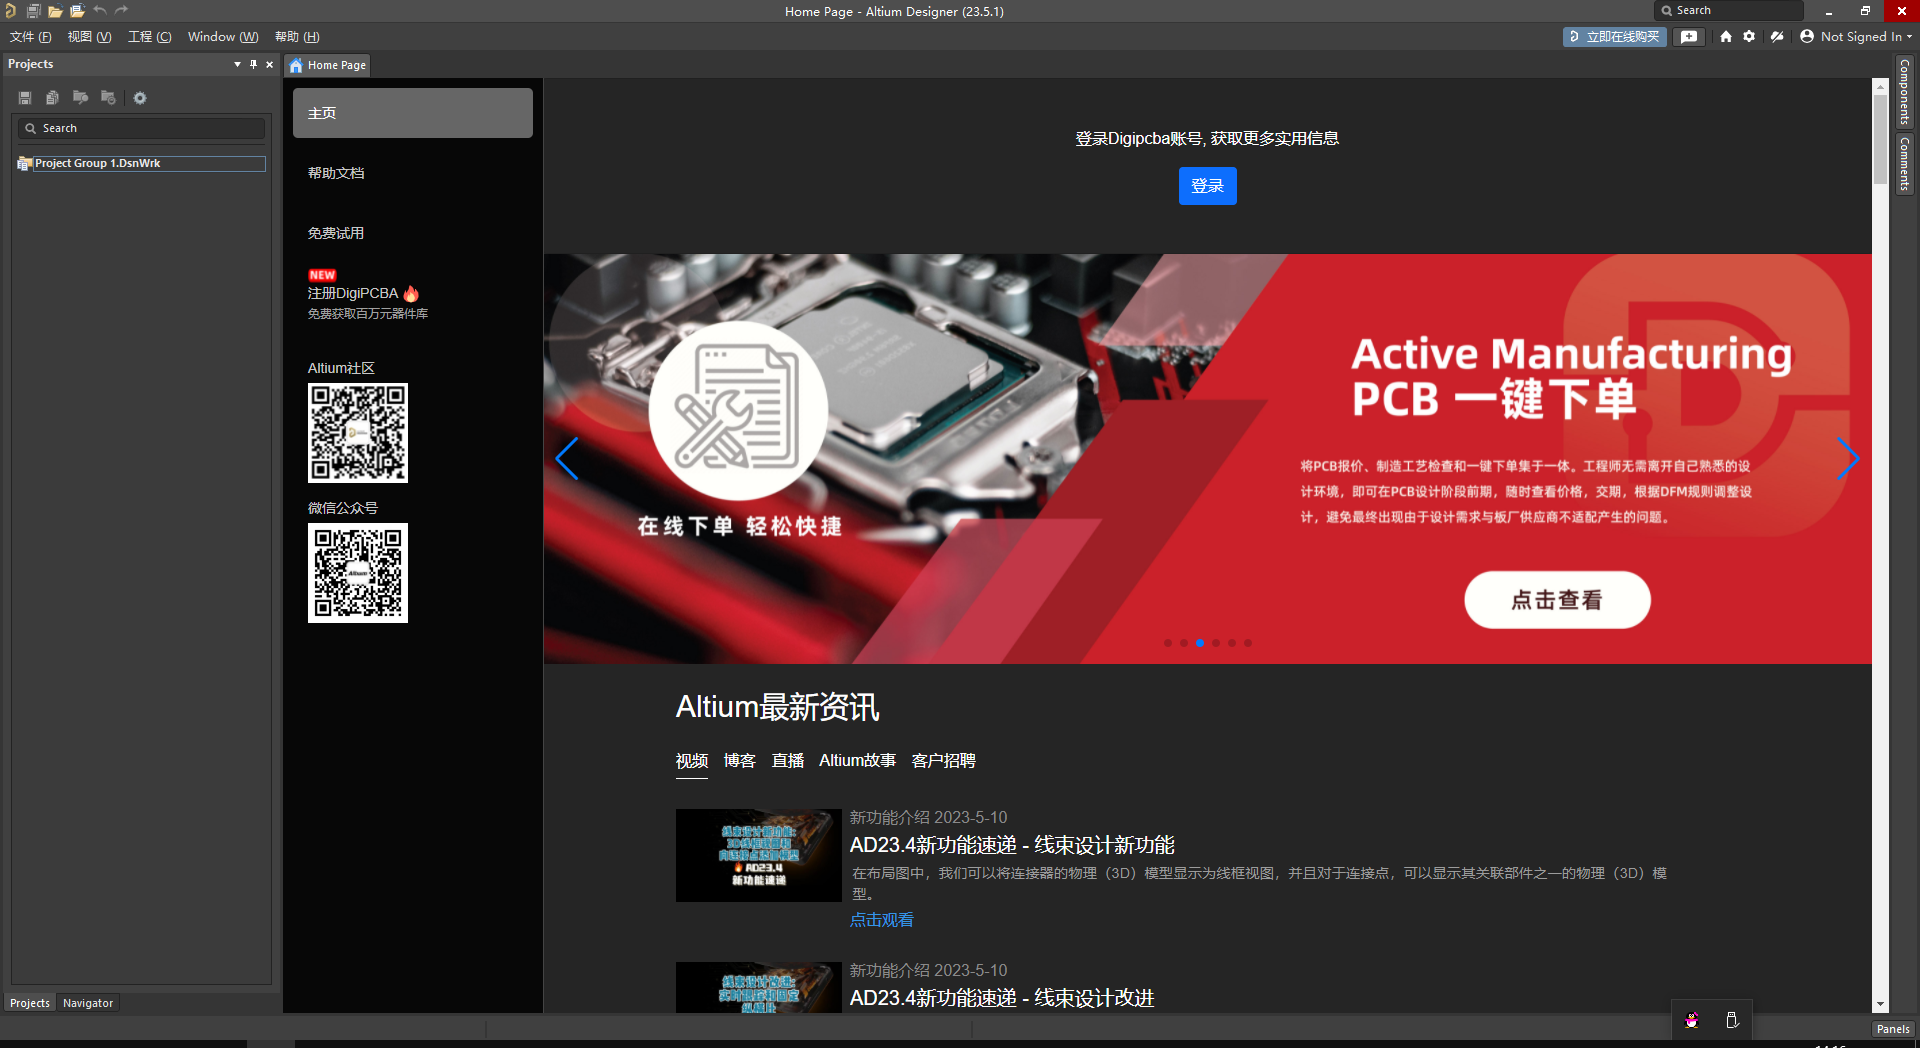
Task: Click the Open Document folder icon in the title bar
Action: pos(55,11)
